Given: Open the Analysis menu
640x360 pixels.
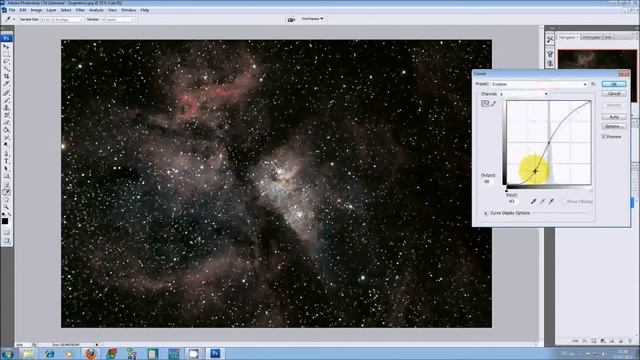Looking at the screenshot, I should (x=96, y=10).
